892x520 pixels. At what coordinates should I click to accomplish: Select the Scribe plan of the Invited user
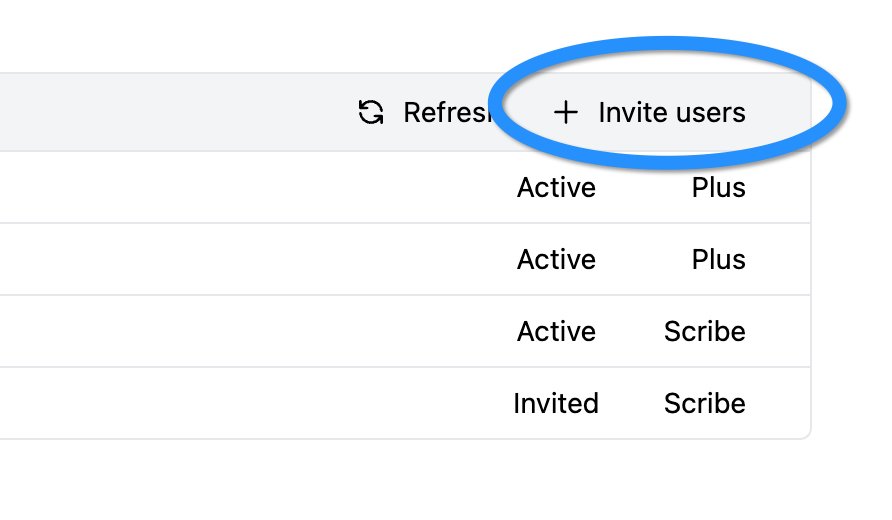pyautogui.click(x=704, y=404)
